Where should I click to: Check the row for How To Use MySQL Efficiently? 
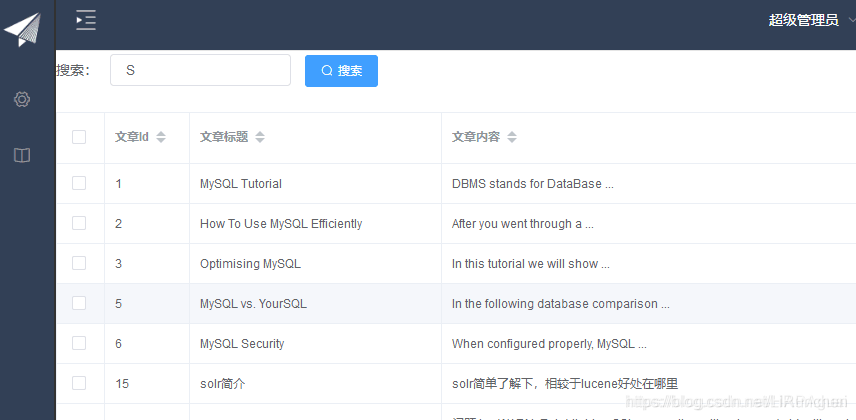[79, 223]
